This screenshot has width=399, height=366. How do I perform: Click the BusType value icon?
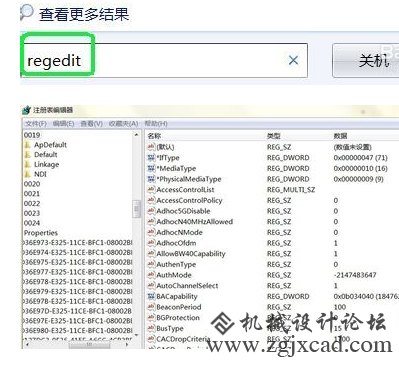[x=151, y=328]
